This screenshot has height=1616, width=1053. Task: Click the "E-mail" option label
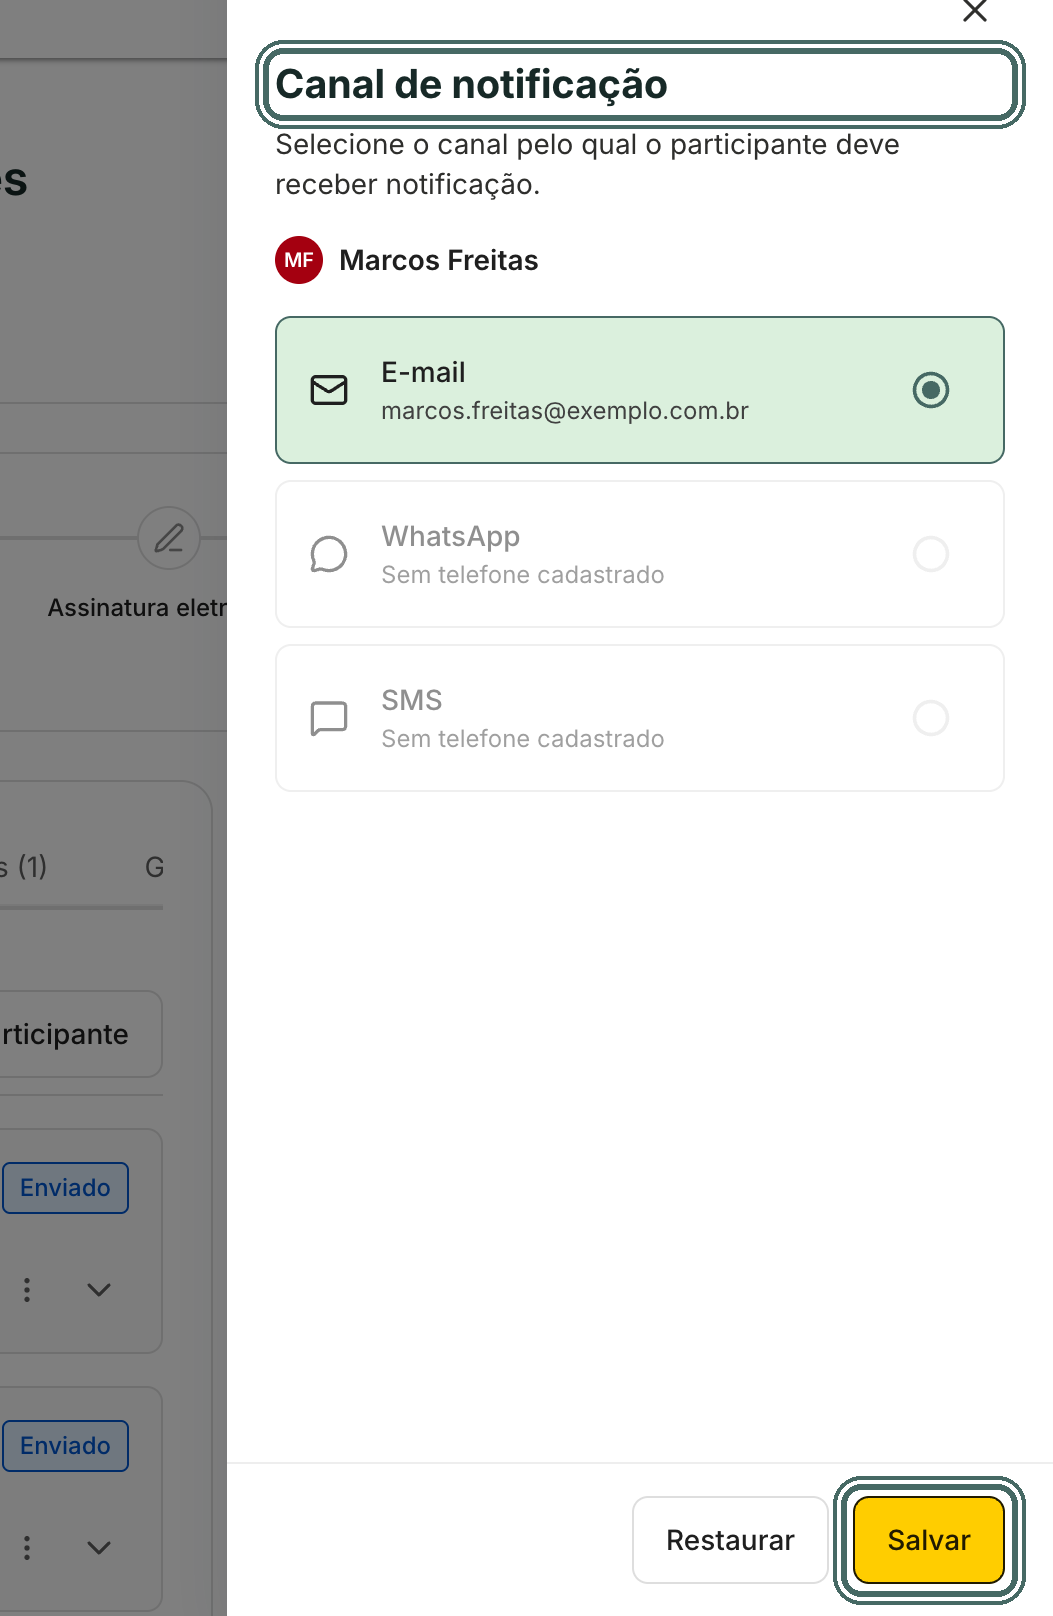coord(424,372)
